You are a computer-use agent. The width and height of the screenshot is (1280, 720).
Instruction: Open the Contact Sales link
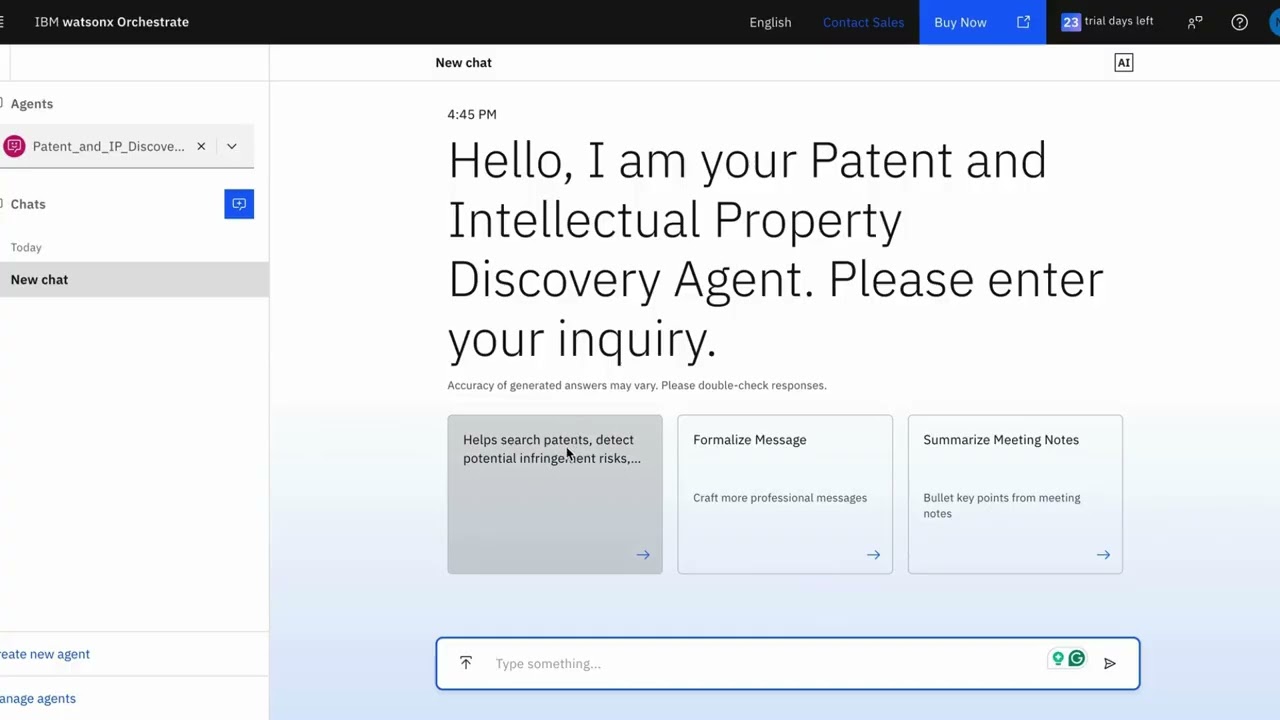tap(863, 22)
